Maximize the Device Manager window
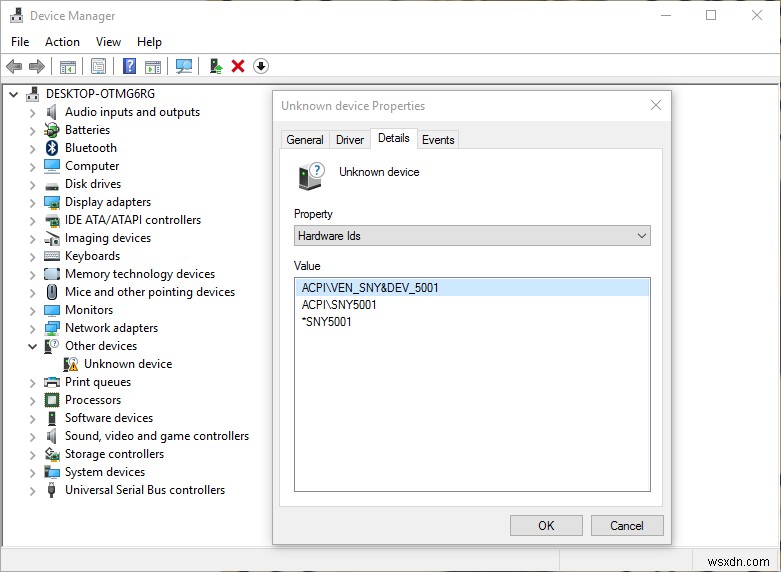This screenshot has height=572, width=781. coord(711,15)
